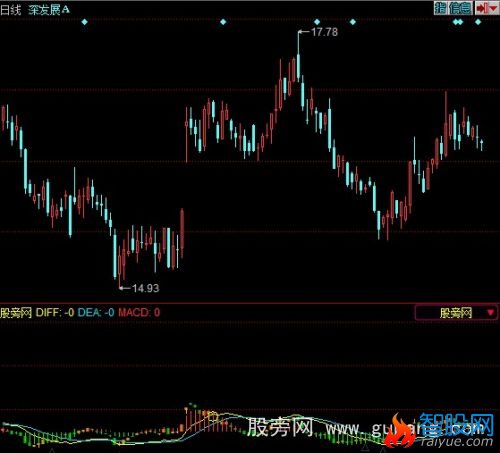Click the 14.93 low price label
The height and width of the screenshot is (453, 500).
(x=146, y=288)
